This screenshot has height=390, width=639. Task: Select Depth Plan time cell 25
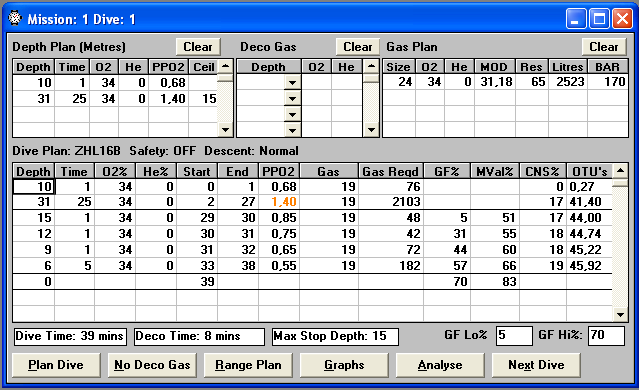coord(72,99)
